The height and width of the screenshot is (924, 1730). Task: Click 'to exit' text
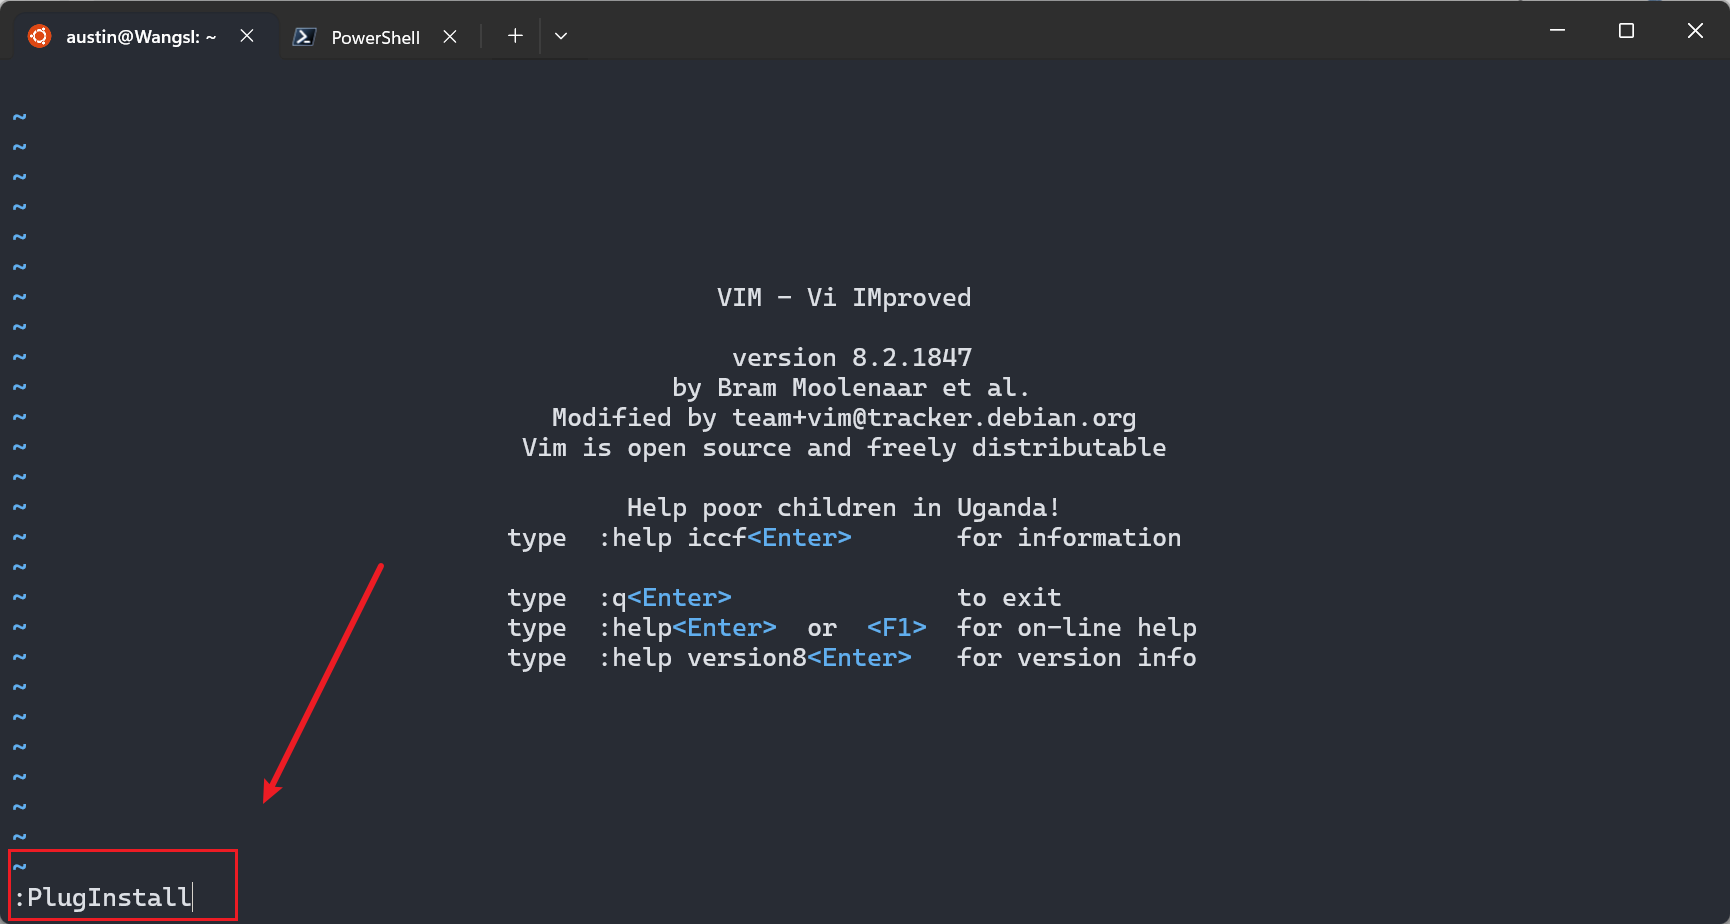[x=1009, y=598]
